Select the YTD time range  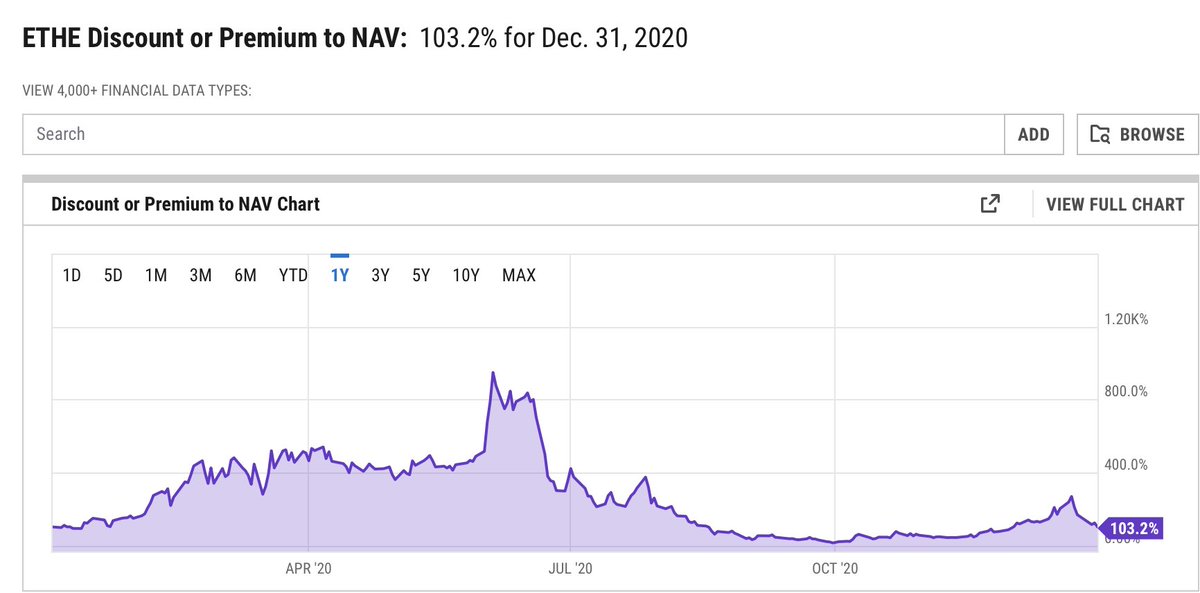pos(292,274)
